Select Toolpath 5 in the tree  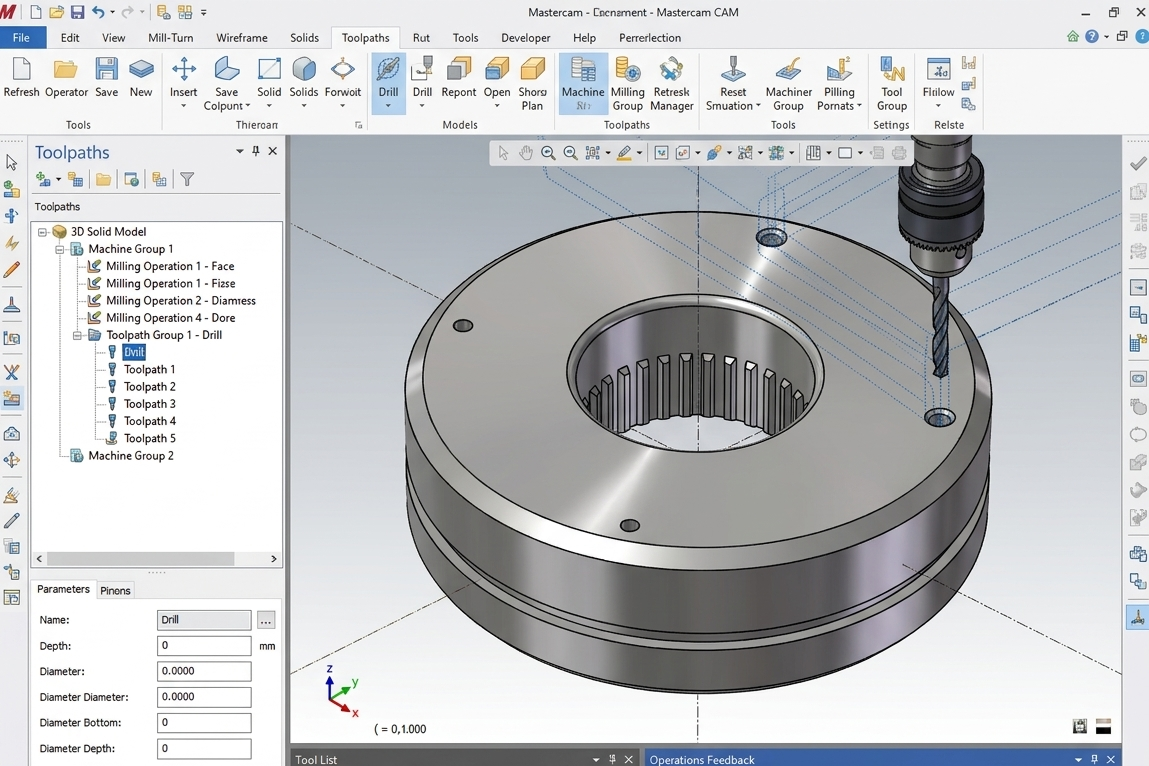point(149,438)
